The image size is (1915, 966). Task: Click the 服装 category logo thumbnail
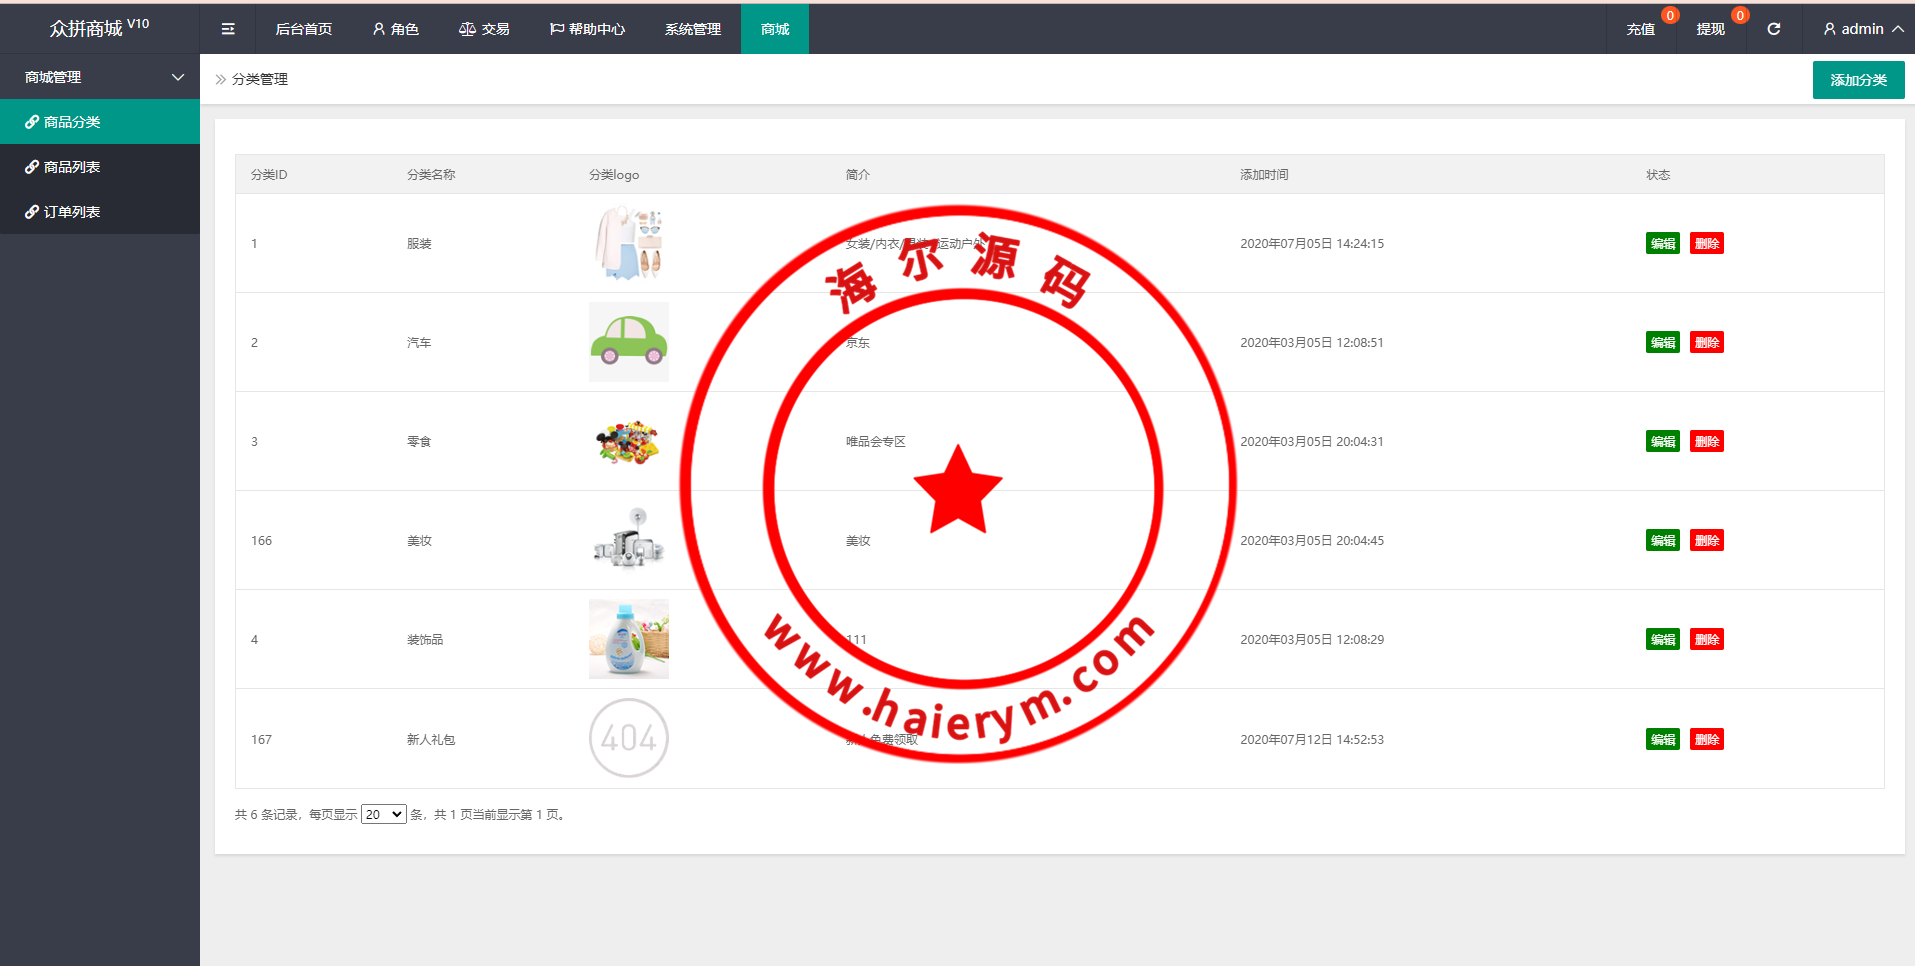628,243
